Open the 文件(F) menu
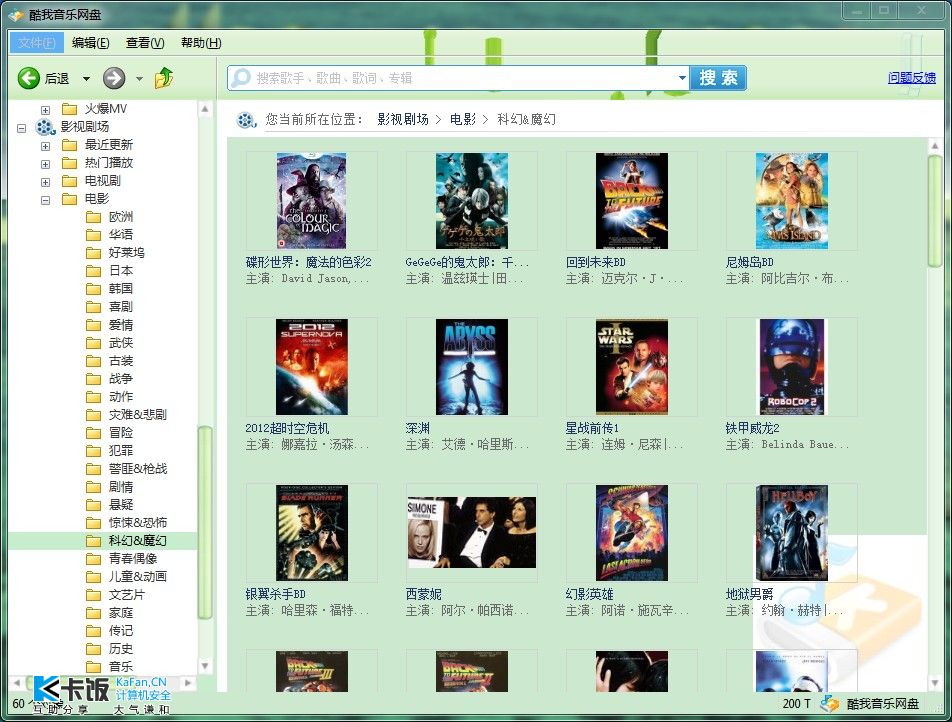The height and width of the screenshot is (722, 952). pyautogui.click(x=36, y=43)
